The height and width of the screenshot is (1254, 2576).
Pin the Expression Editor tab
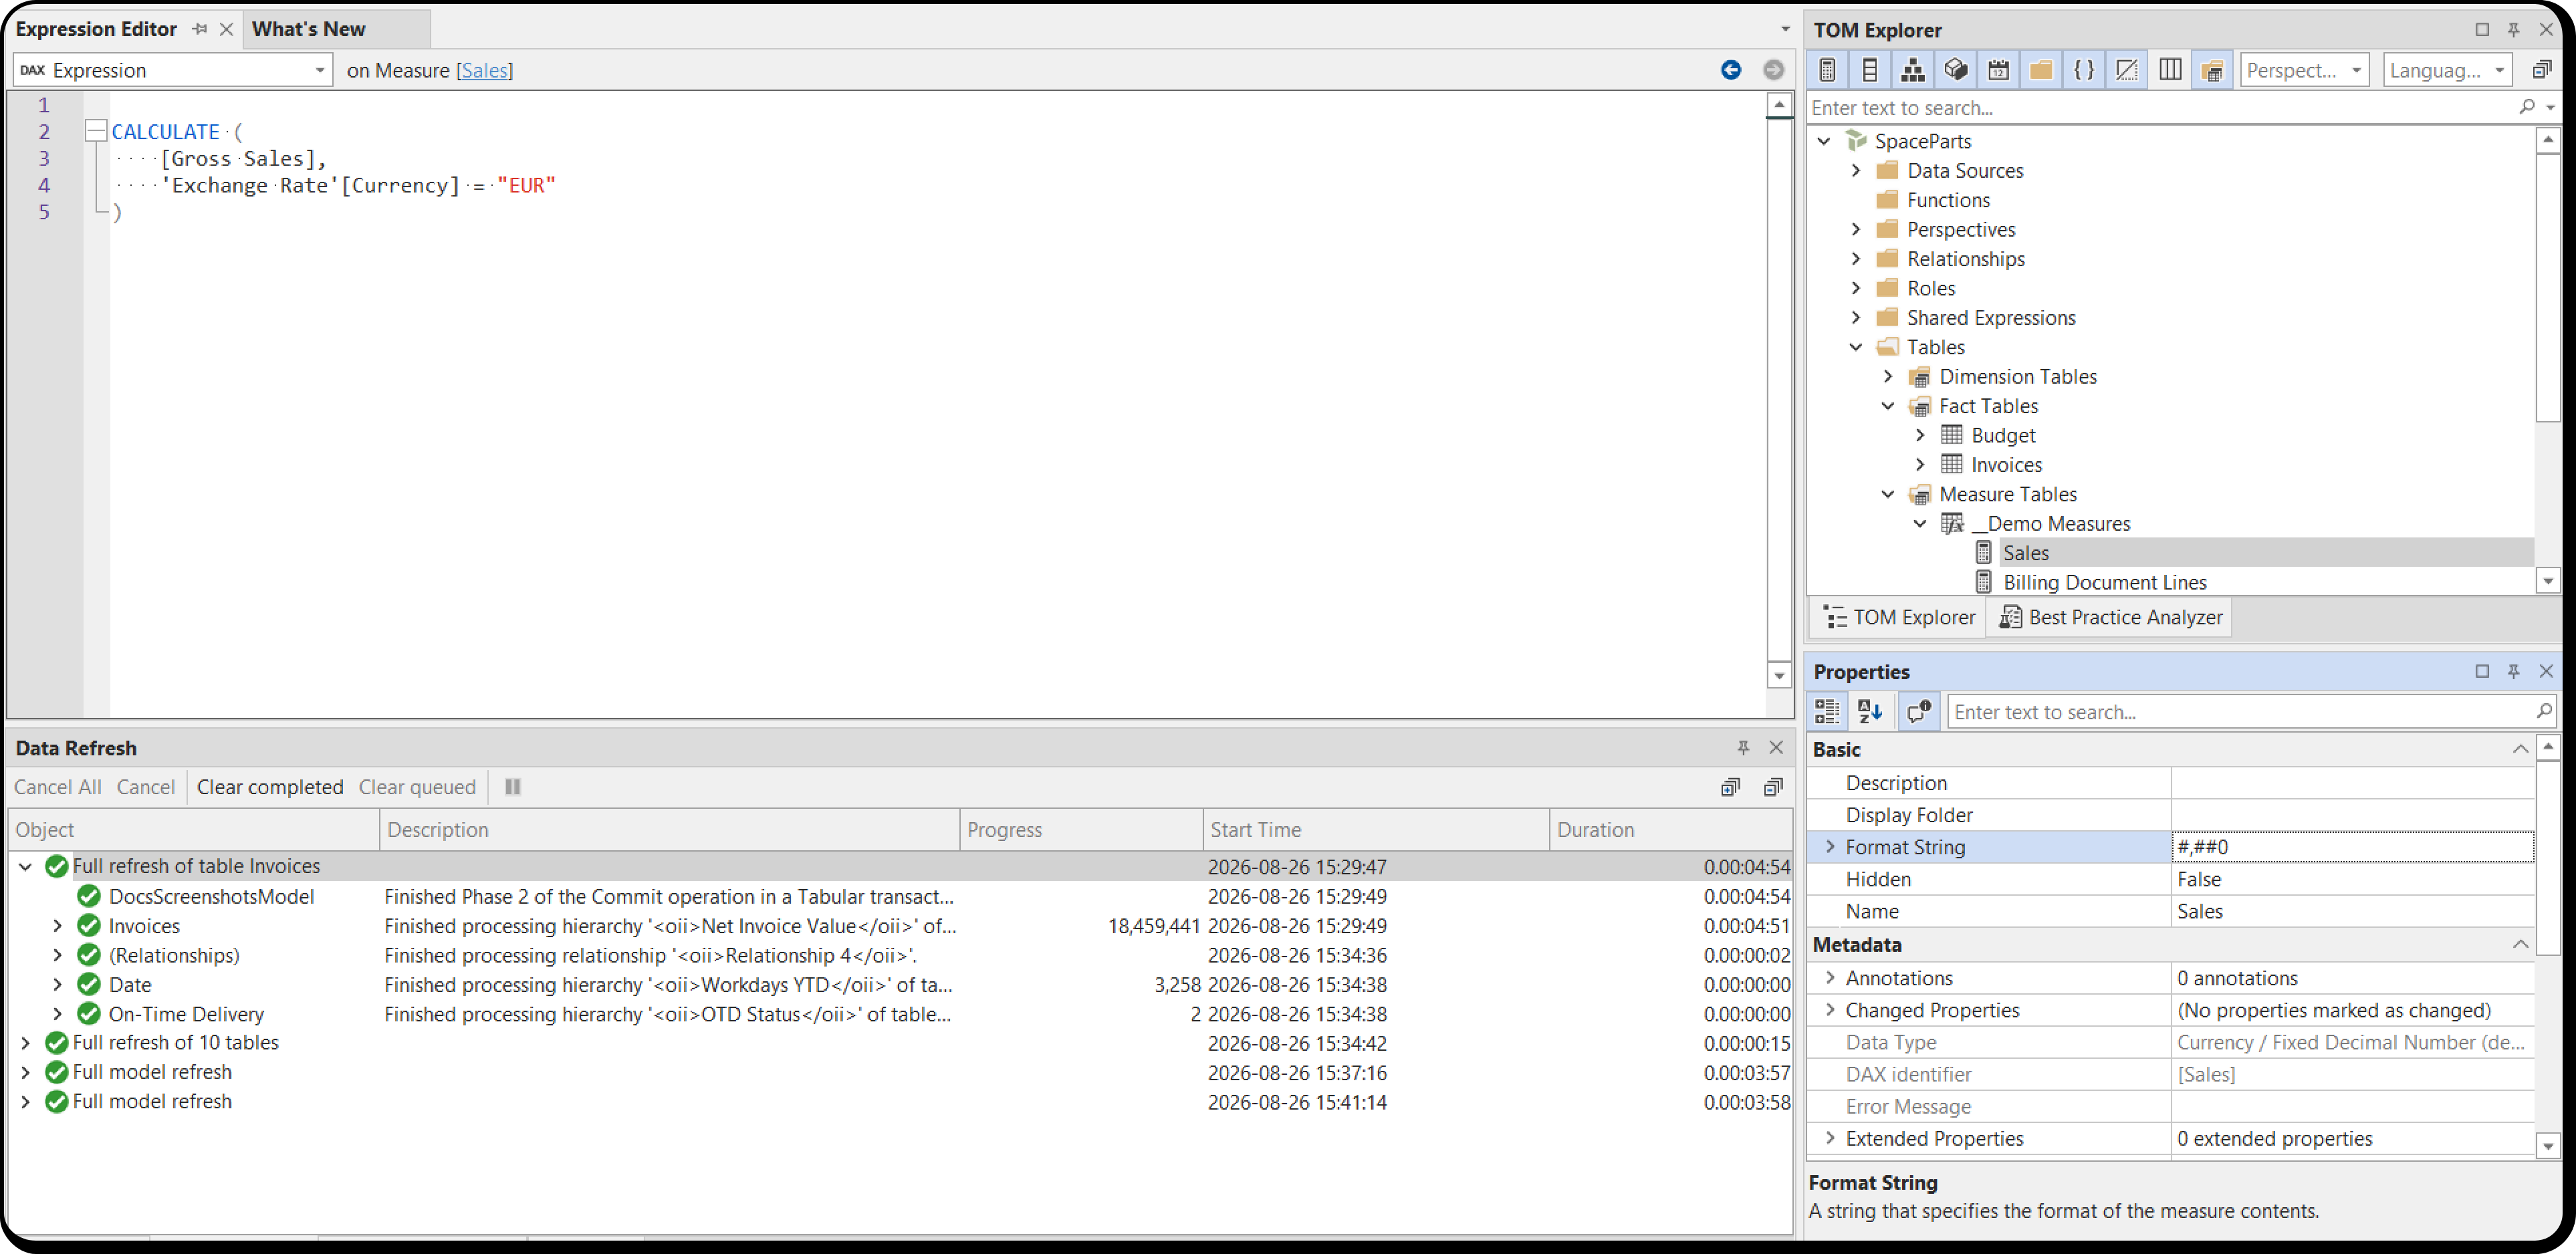[200, 29]
